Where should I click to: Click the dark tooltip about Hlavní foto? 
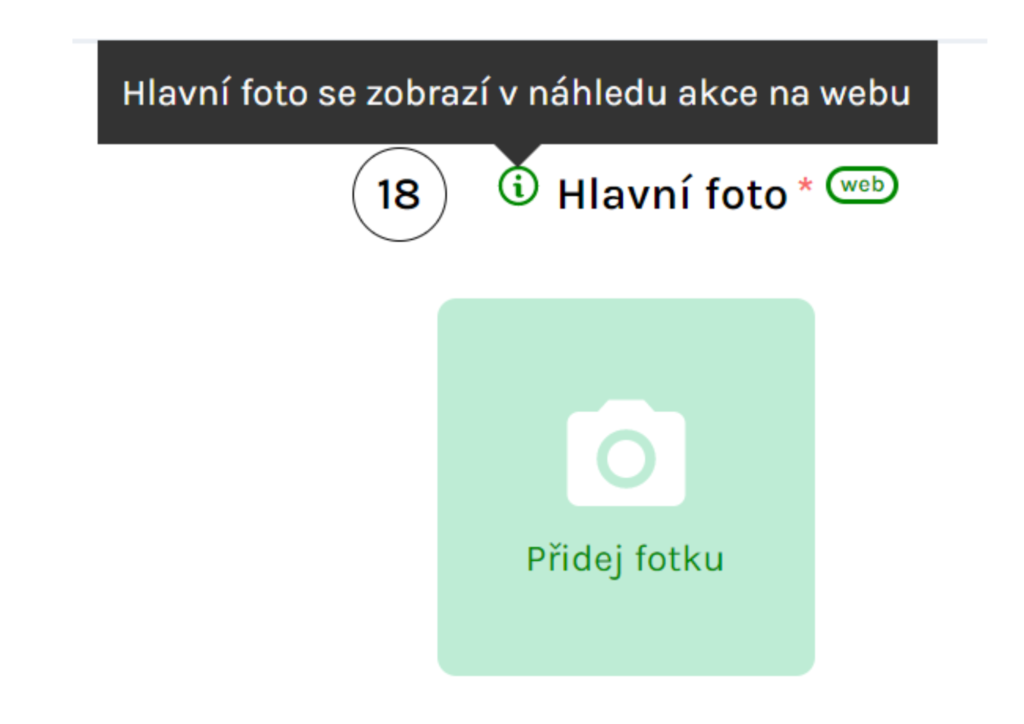(x=517, y=92)
